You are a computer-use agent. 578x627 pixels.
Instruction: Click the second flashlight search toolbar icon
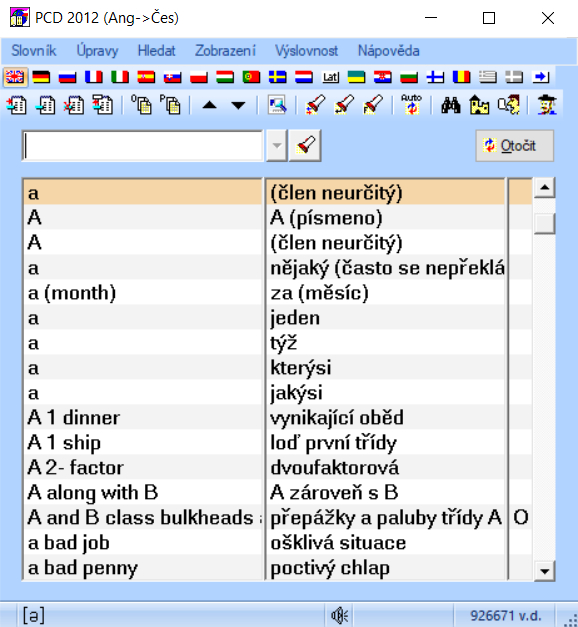coord(344,105)
